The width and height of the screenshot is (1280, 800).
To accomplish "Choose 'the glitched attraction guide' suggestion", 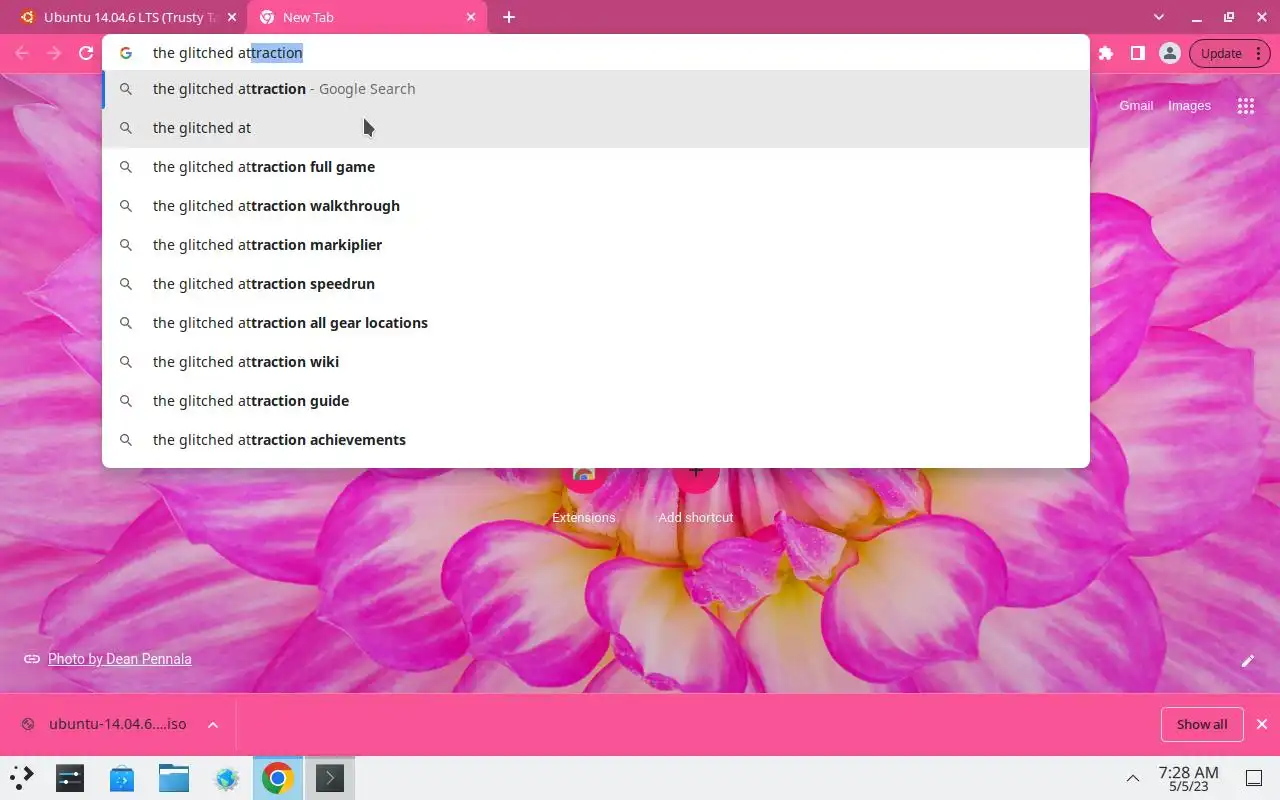I will click(596, 401).
